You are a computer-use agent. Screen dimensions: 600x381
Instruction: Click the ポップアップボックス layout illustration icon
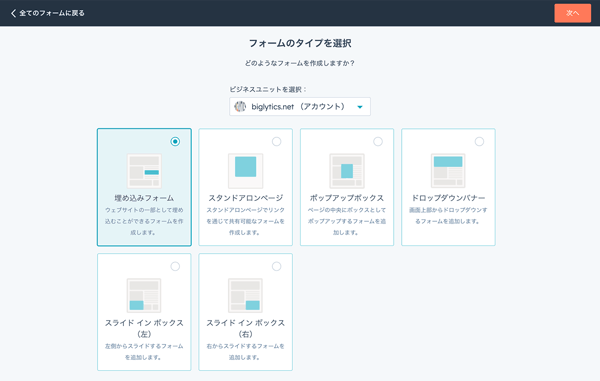click(347, 171)
